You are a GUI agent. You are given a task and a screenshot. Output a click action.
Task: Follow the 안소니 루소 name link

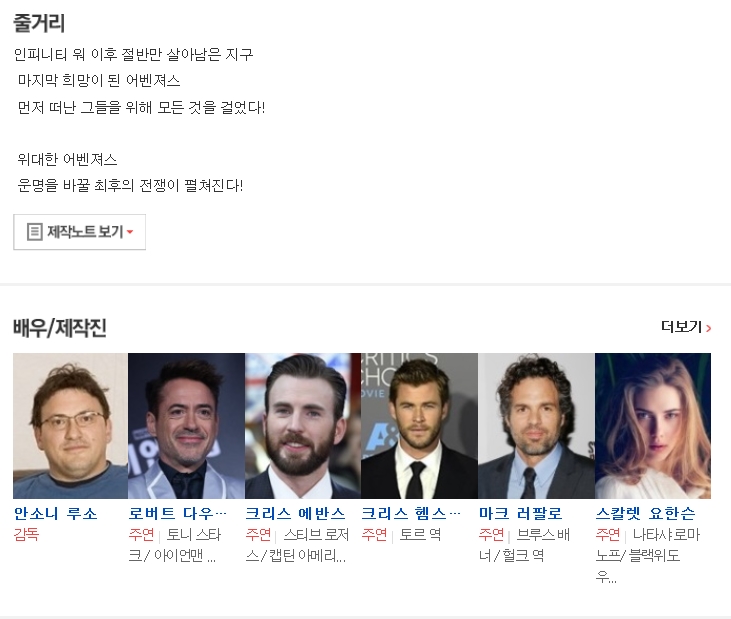pos(55,514)
